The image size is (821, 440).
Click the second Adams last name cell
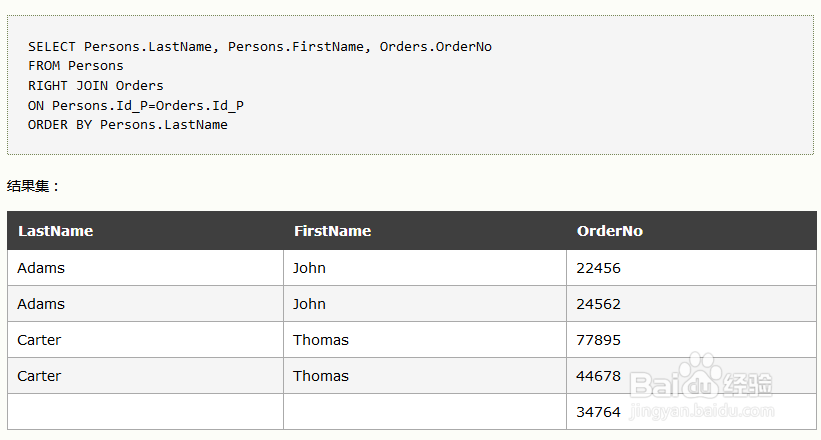[146, 304]
